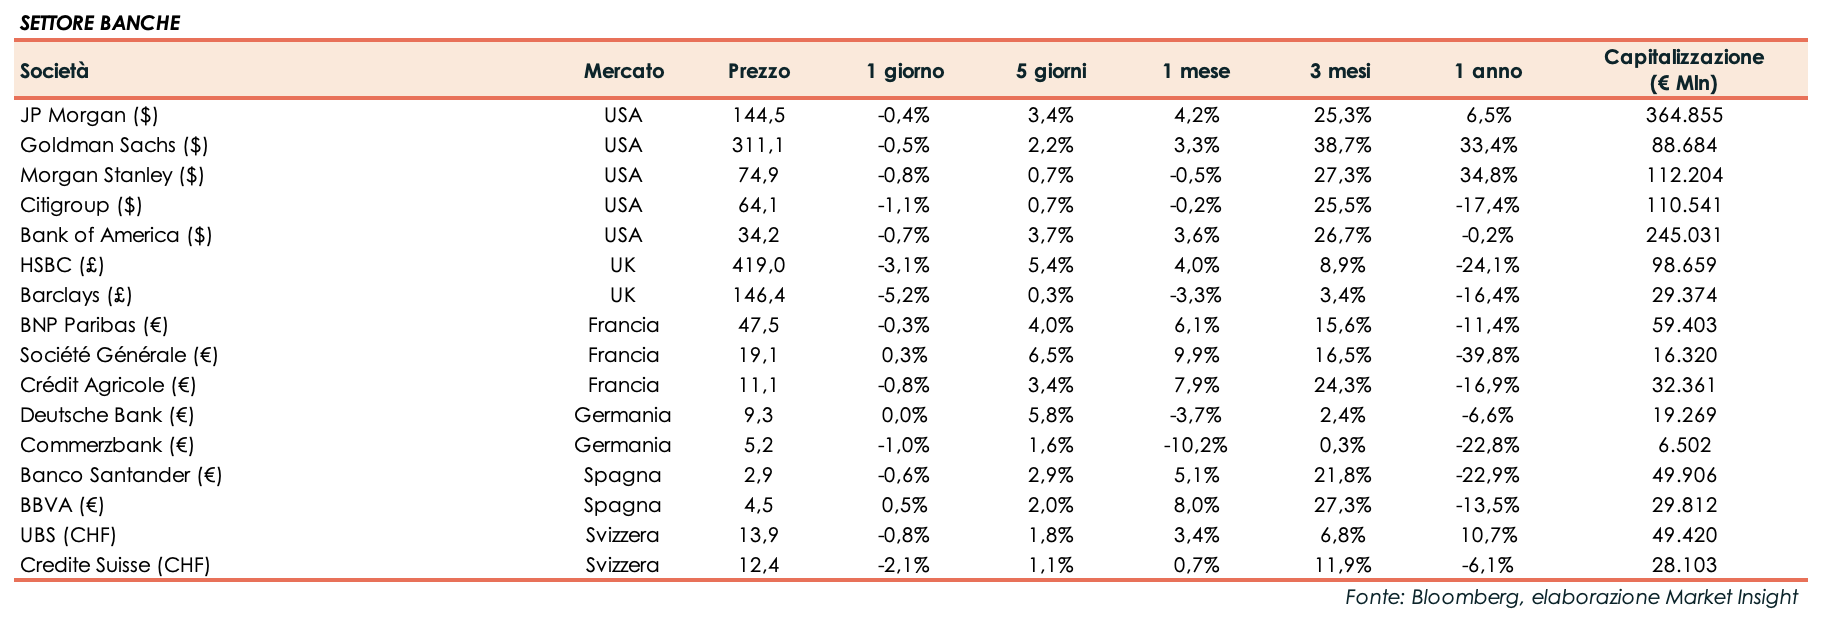The height and width of the screenshot is (624, 1826).
Task: Select the 5 giorni column header
Action: pos(1050,71)
